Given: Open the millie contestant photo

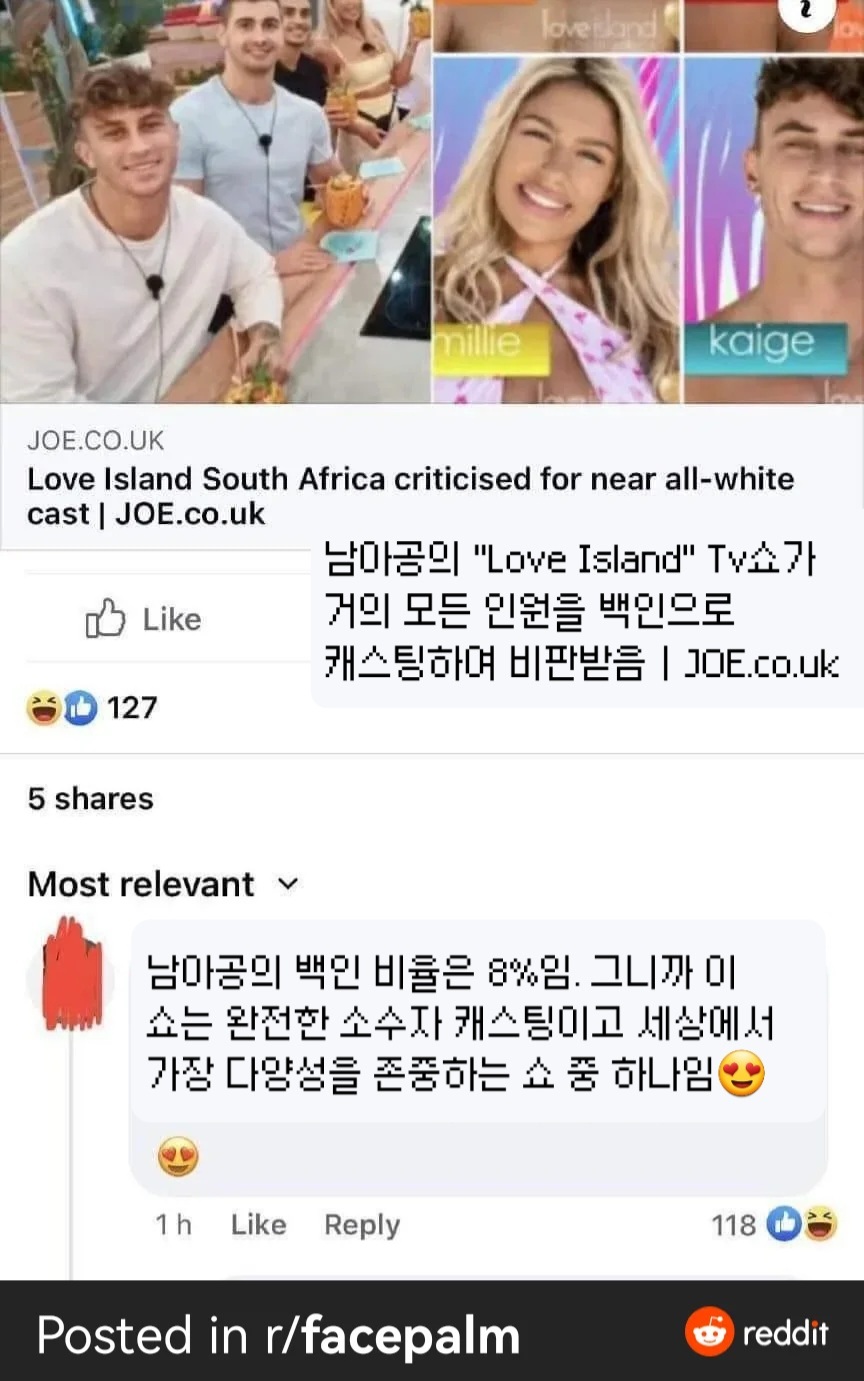Looking at the screenshot, I should [555, 228].
